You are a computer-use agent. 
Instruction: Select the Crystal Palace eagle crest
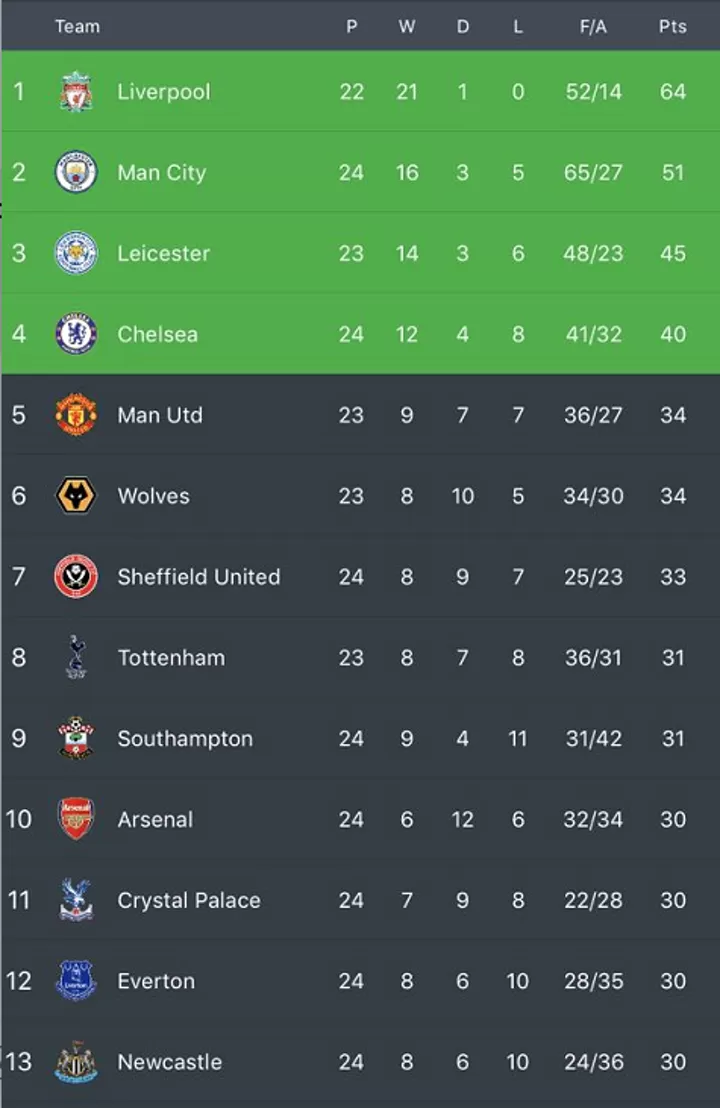point(76,900)
